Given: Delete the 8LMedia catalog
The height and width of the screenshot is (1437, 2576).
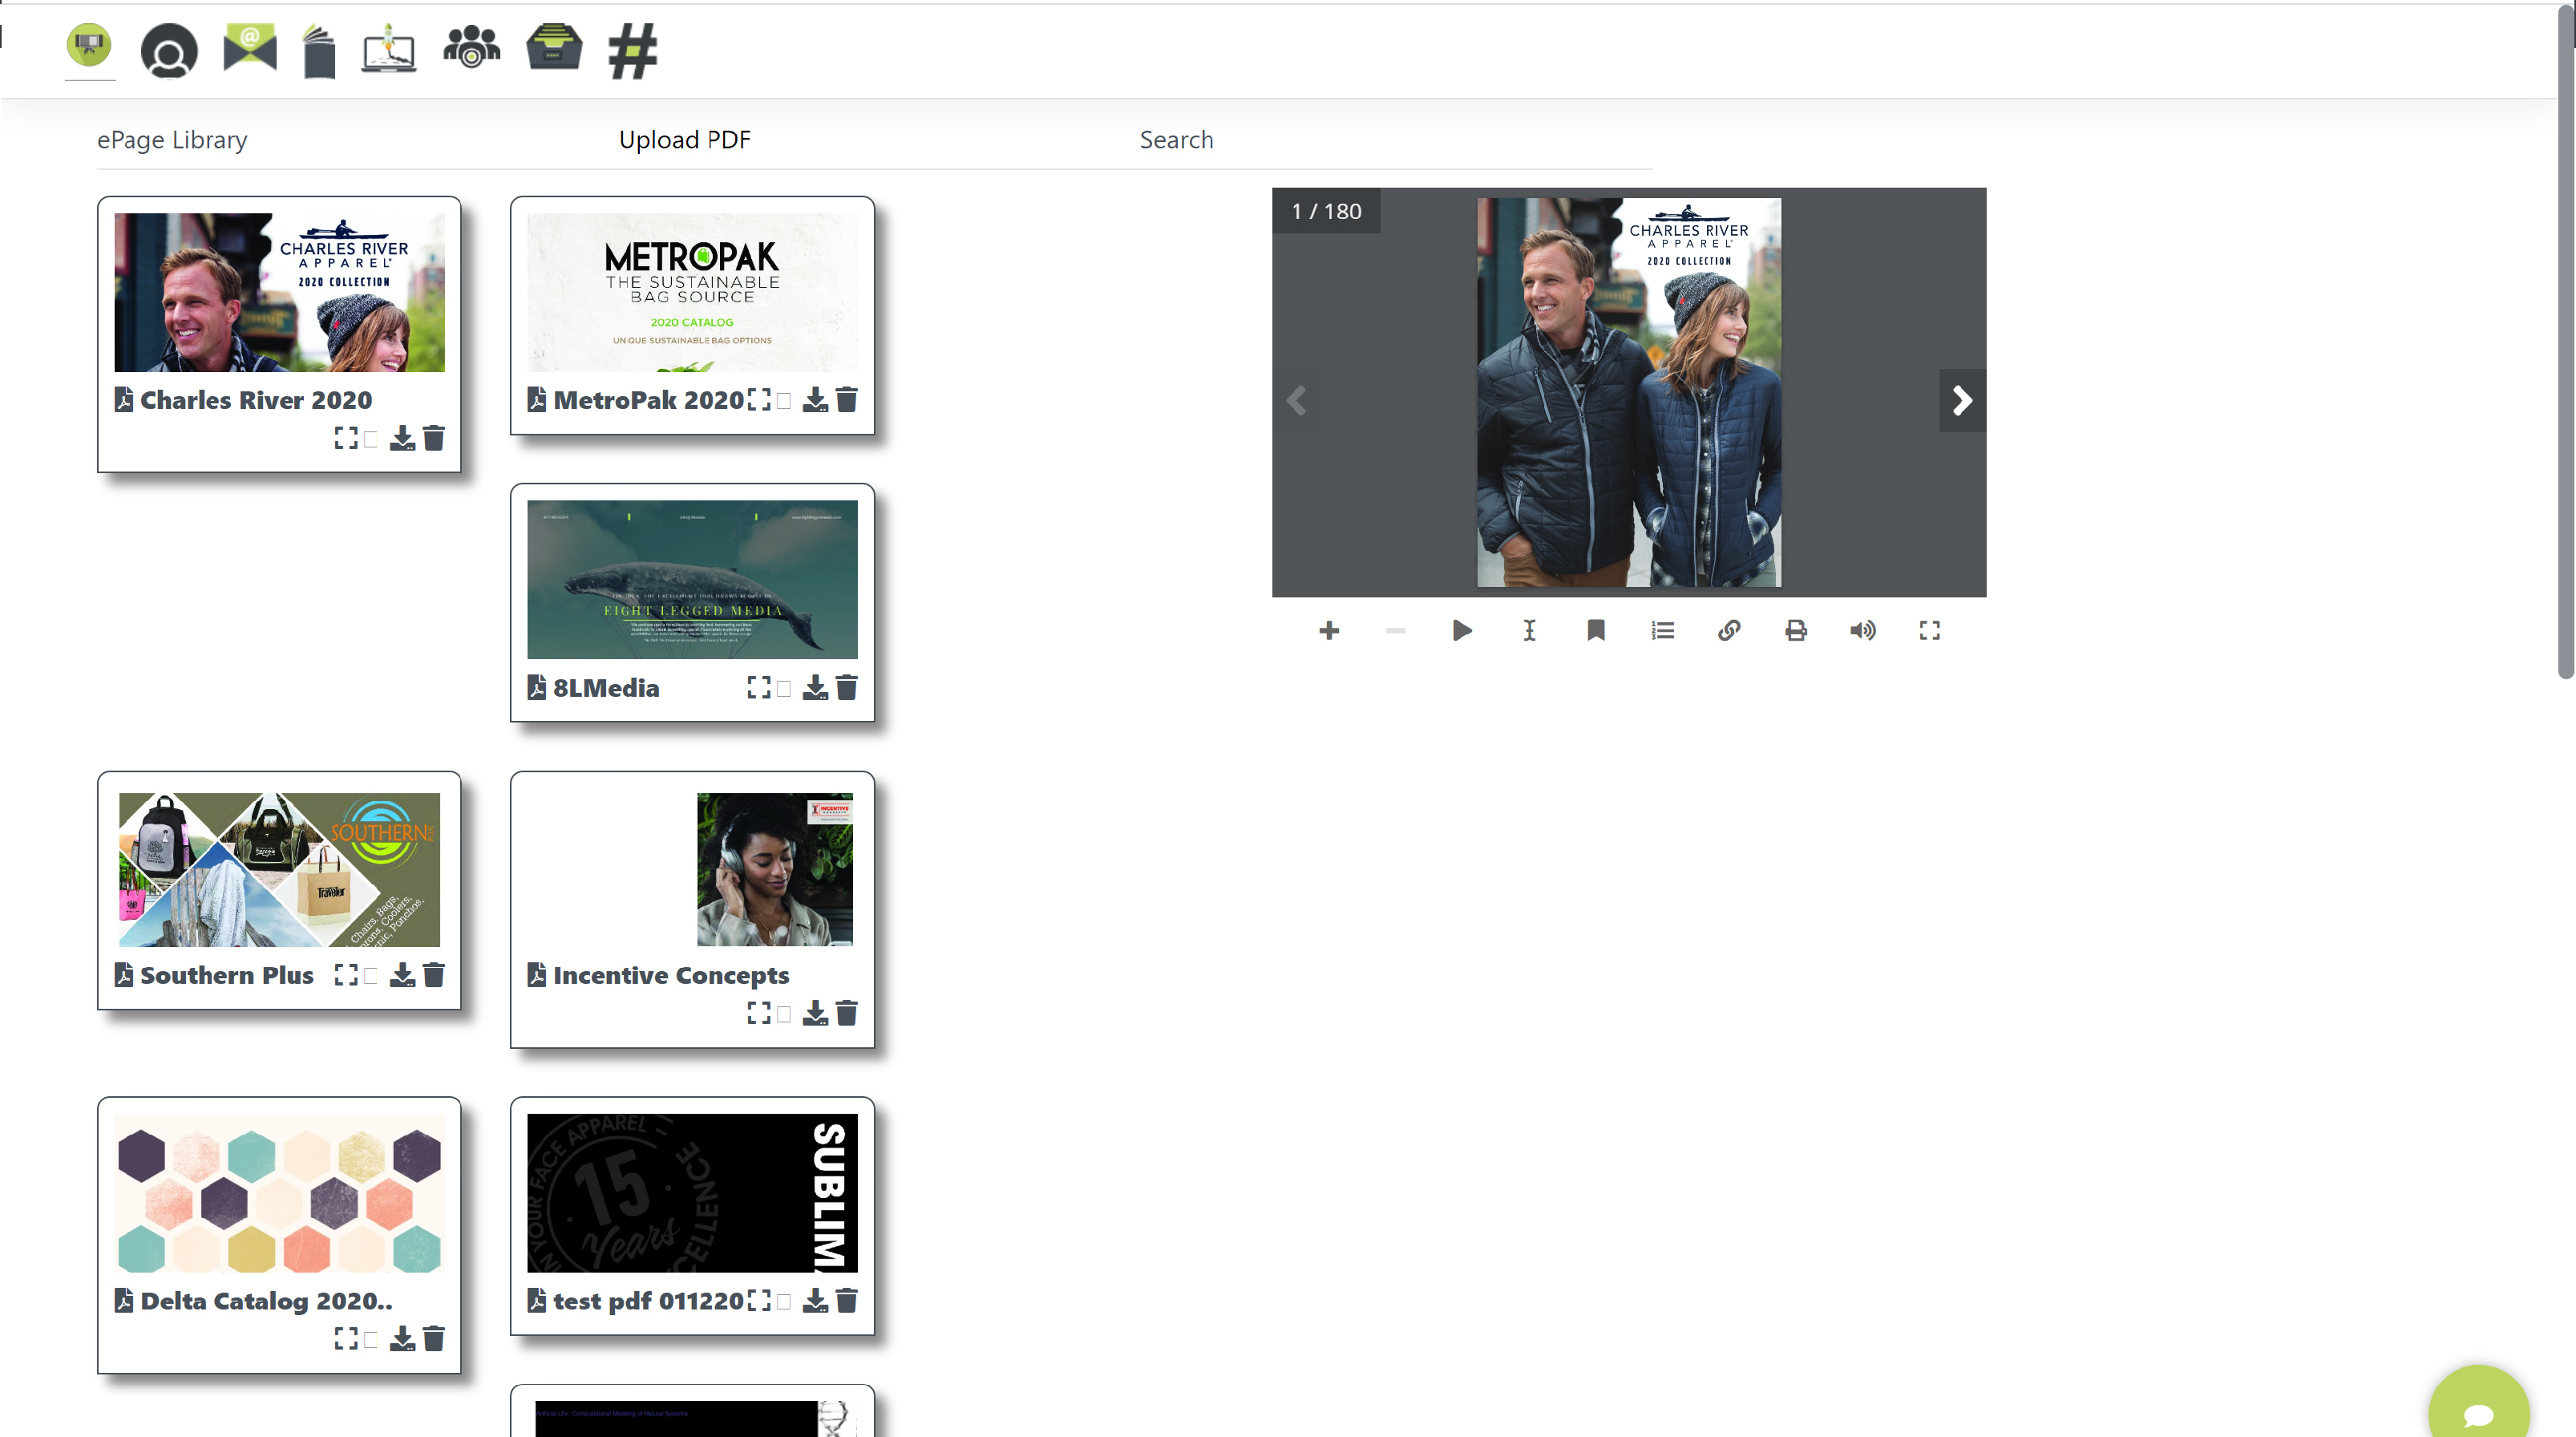Looking at the screenshot, I should [x=847, y=687].
